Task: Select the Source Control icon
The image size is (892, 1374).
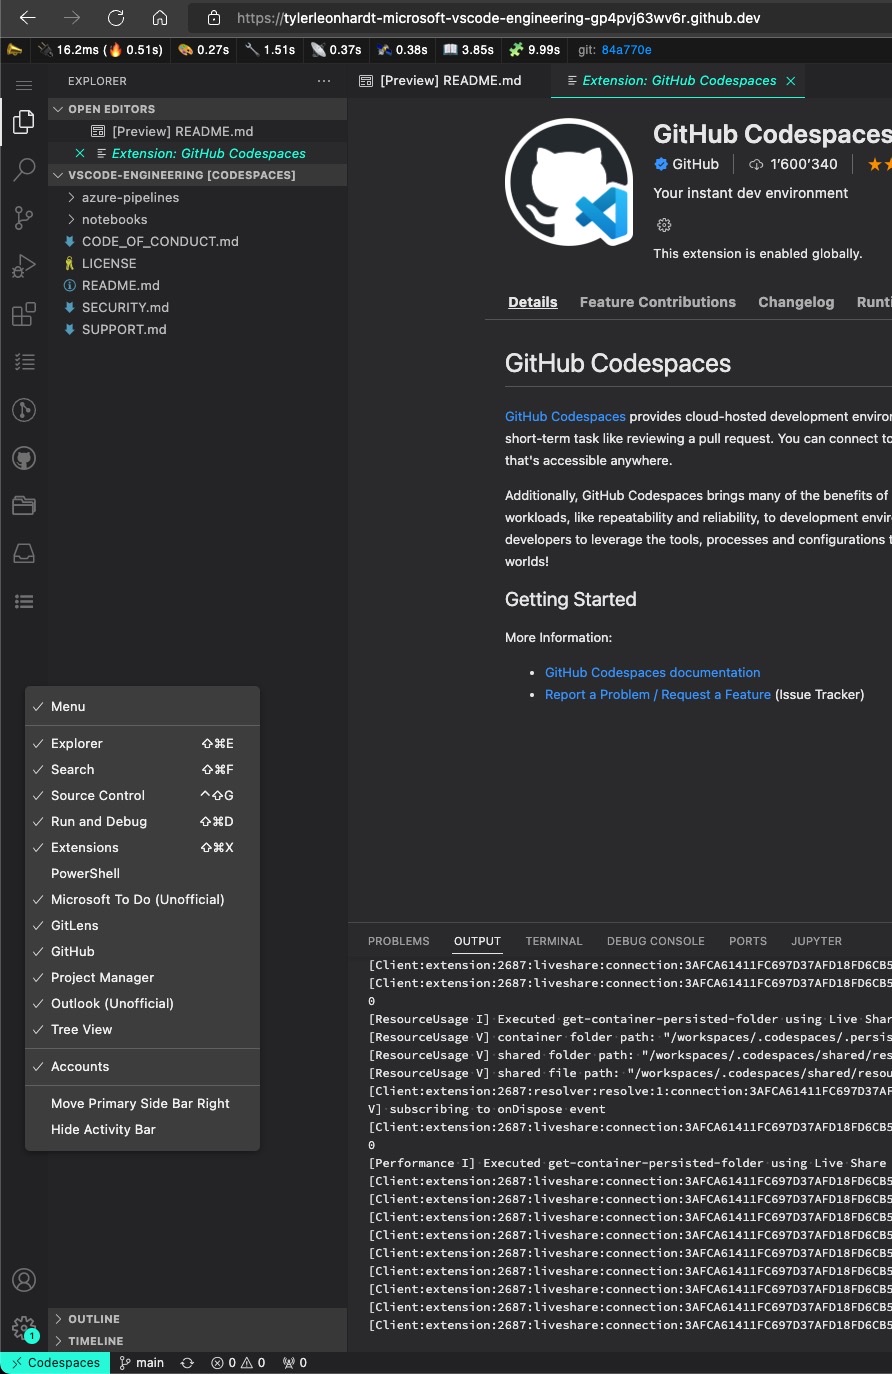Action: pos(24,218)
